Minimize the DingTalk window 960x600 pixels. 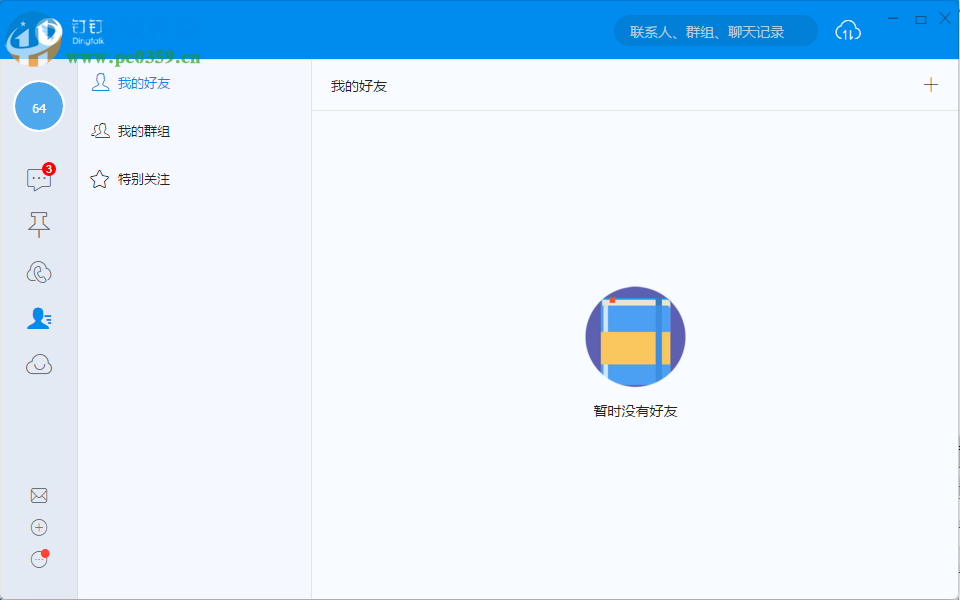click(x=893, y=19)
